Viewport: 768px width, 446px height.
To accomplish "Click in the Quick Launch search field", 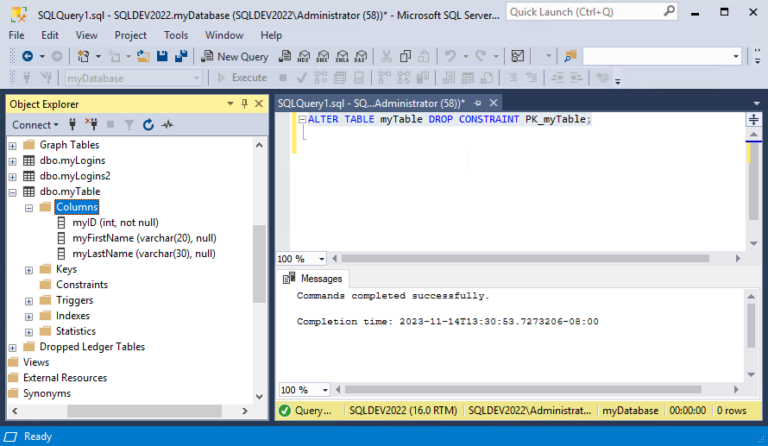I will pyautogui.click(x=591, y=12).
